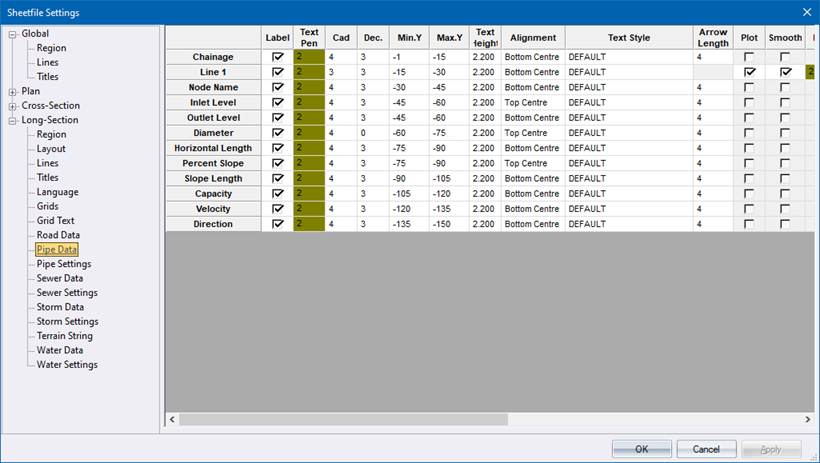Open Sewer Data under Long-Section

pyautogui.click(x=60, y=278)
